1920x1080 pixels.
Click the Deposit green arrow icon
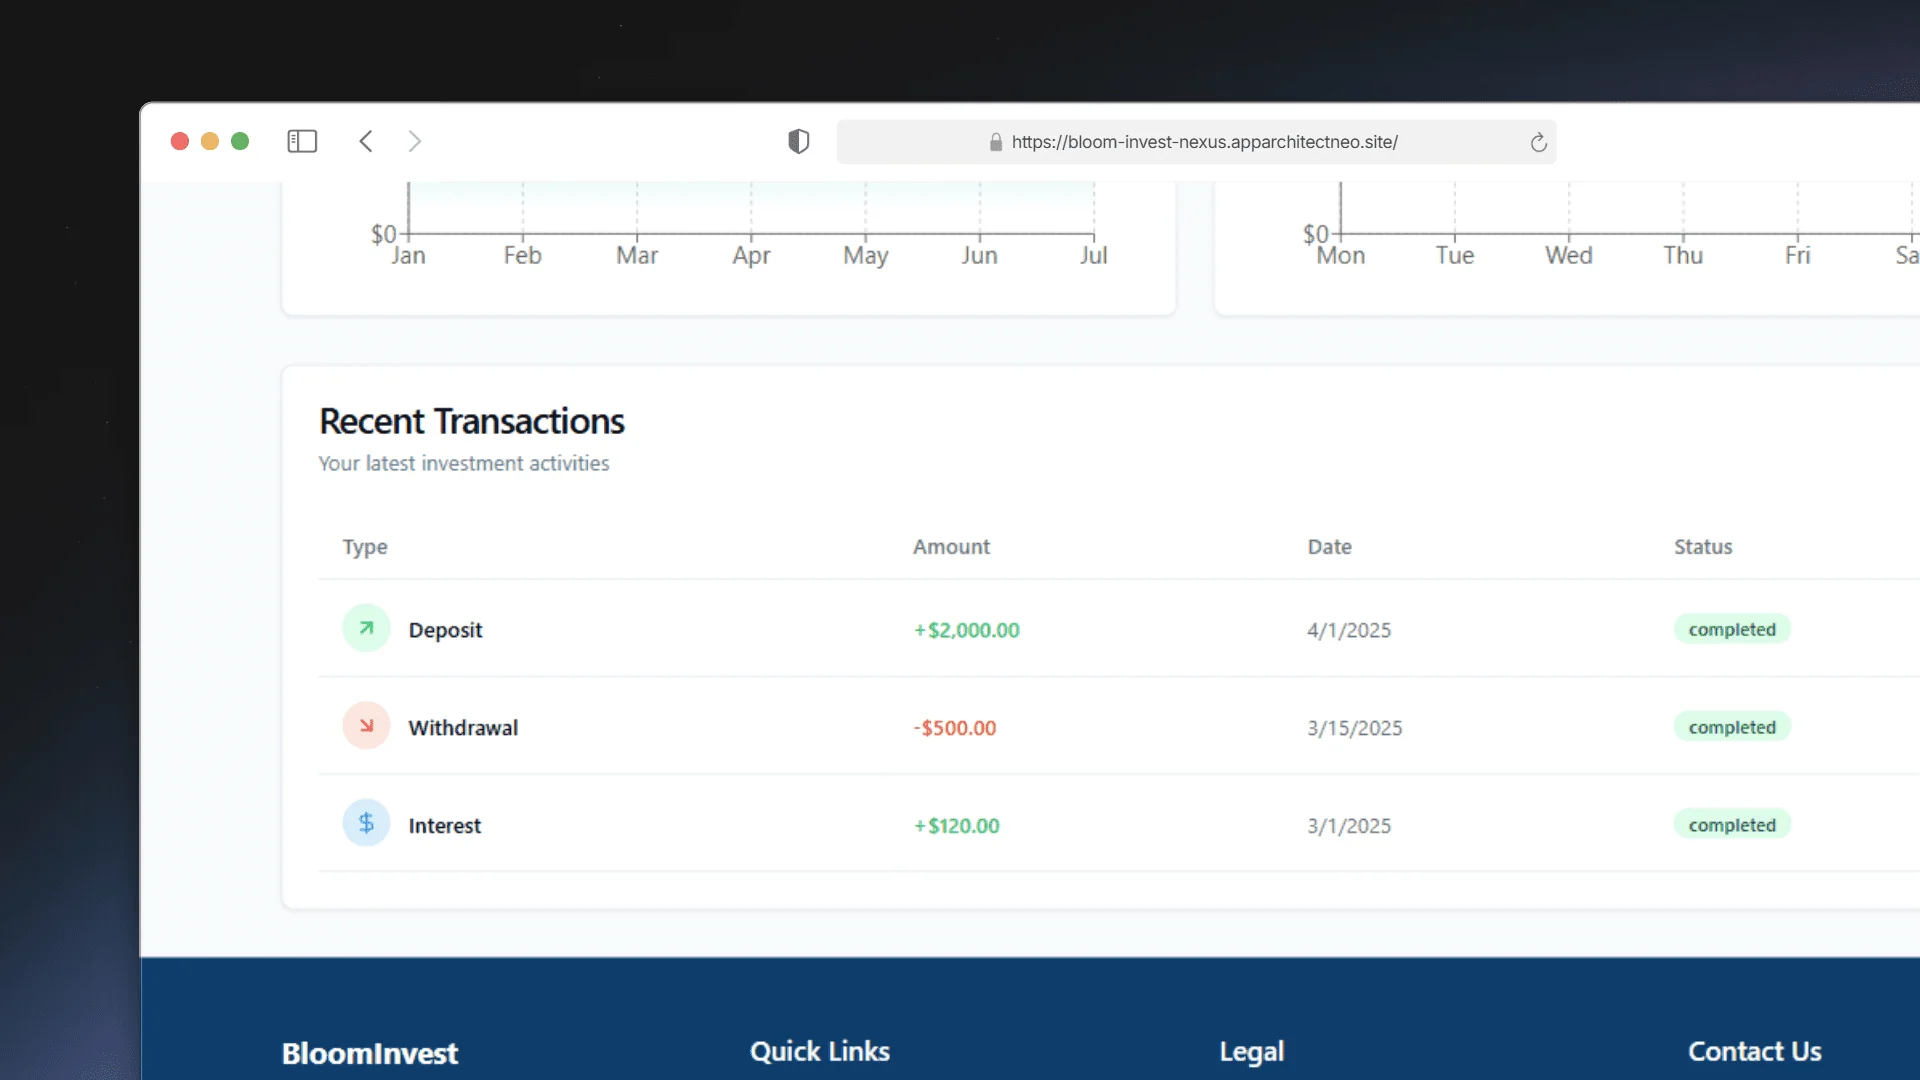pos(366,629)
